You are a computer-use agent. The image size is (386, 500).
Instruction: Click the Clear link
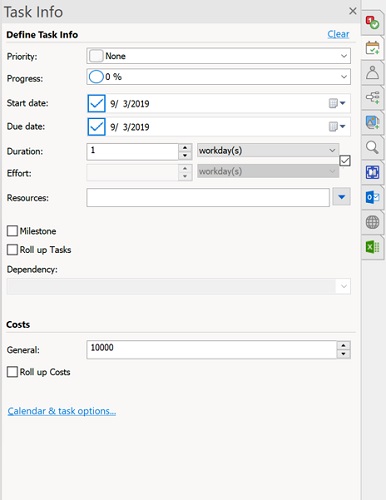point(338,34)
